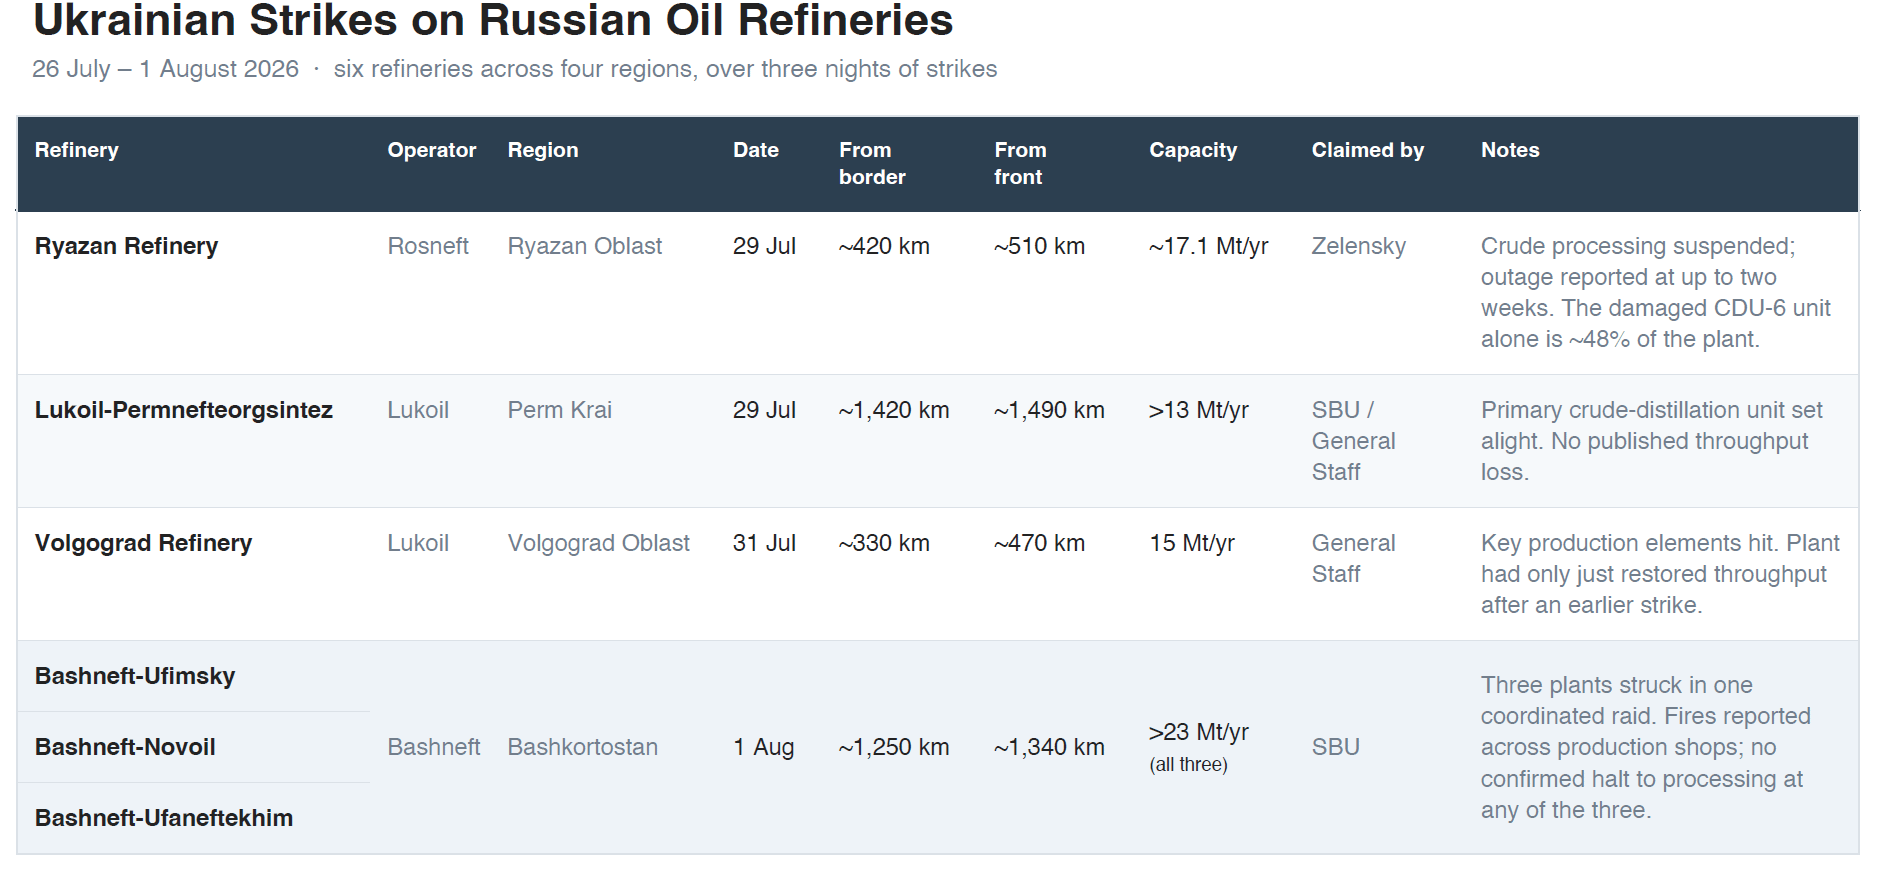Click the 'Rosneft' operator cell
Screen dimensions: 1882x884
(428, 246)
